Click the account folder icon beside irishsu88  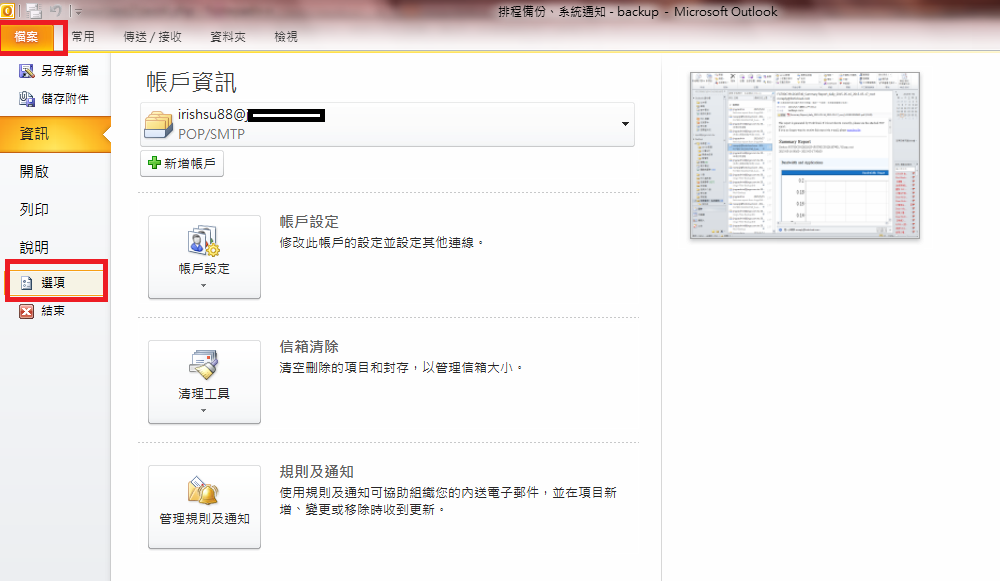pos(158,124)
